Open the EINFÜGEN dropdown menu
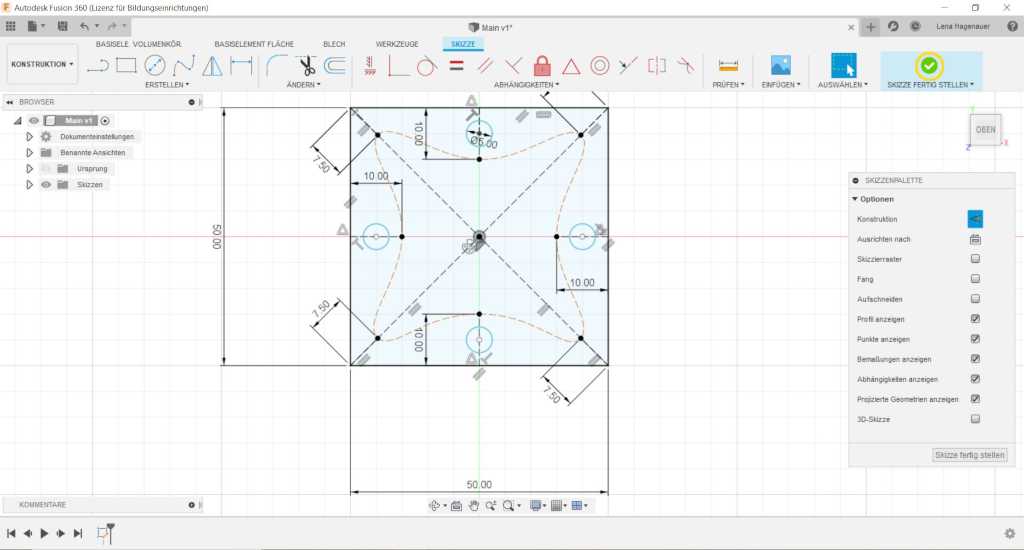This screenshot has width=1024, height=550. click(x=780, y=85)
